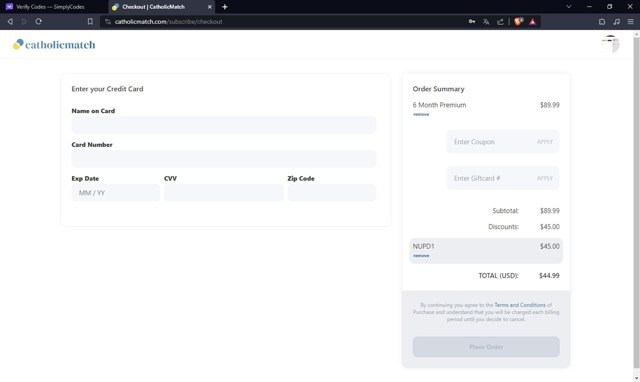
Task: Open the browser hamburger menu
Action: [x=631, y=22]
